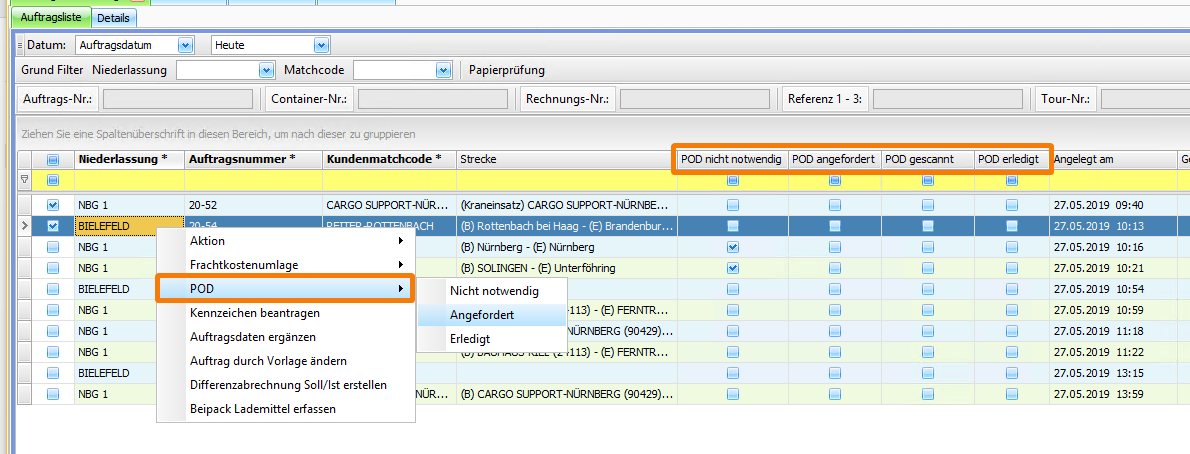Screen dimensions: 1190x454
Task: Click the funnel icon in the filter row
Action: [x=25, y=180]
